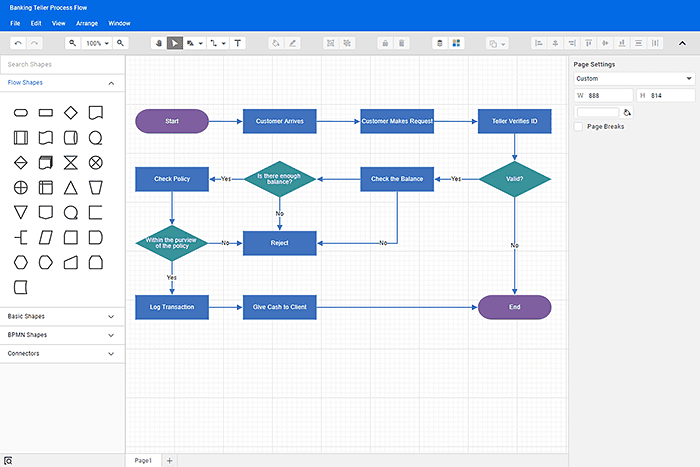The height and width of the screenshot is (467, 700).
Task: Open the Custom page size dropdown
Action: (634, 79)
